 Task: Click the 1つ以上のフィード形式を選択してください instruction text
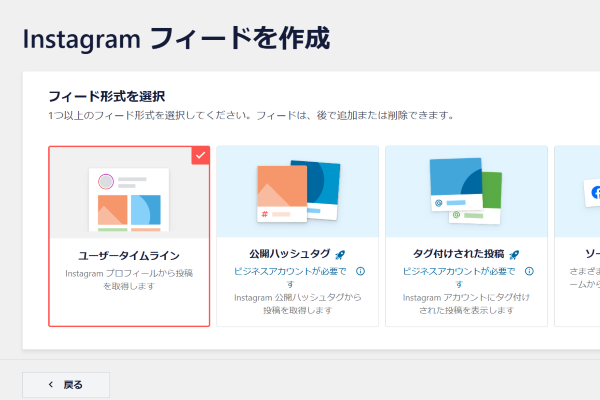(251, 115)
